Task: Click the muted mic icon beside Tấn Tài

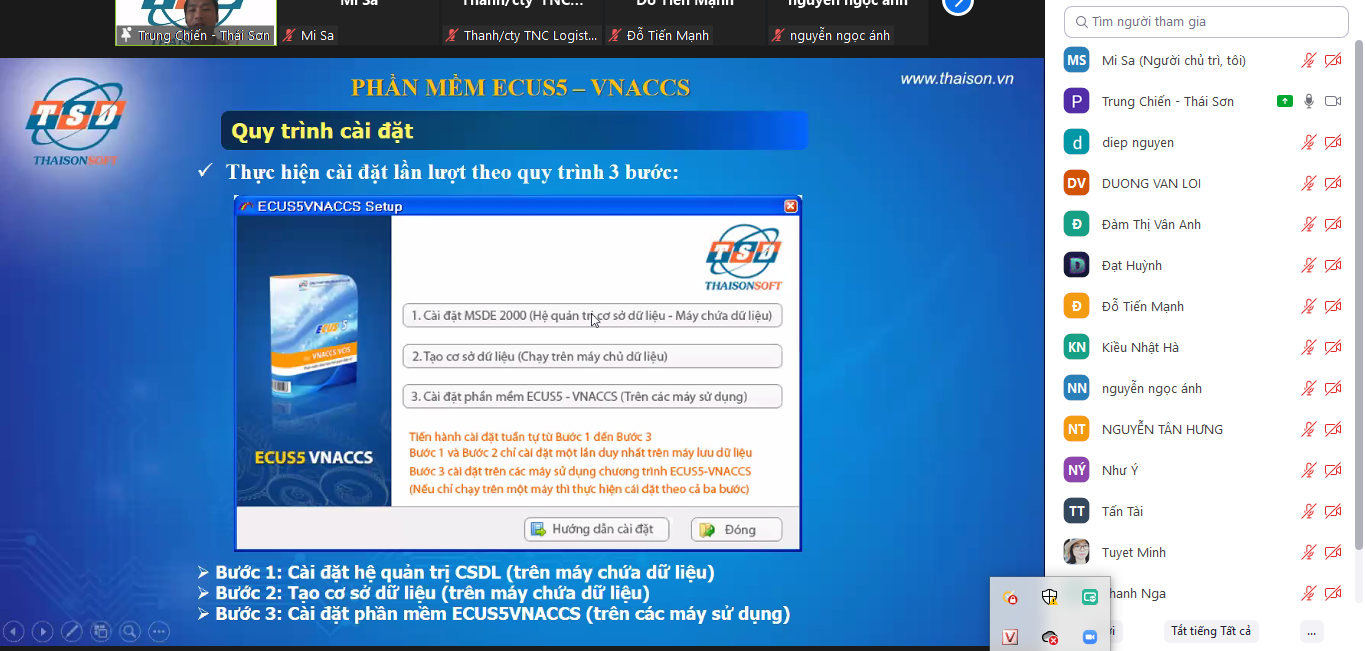Action: click(x=1308, y=512)
